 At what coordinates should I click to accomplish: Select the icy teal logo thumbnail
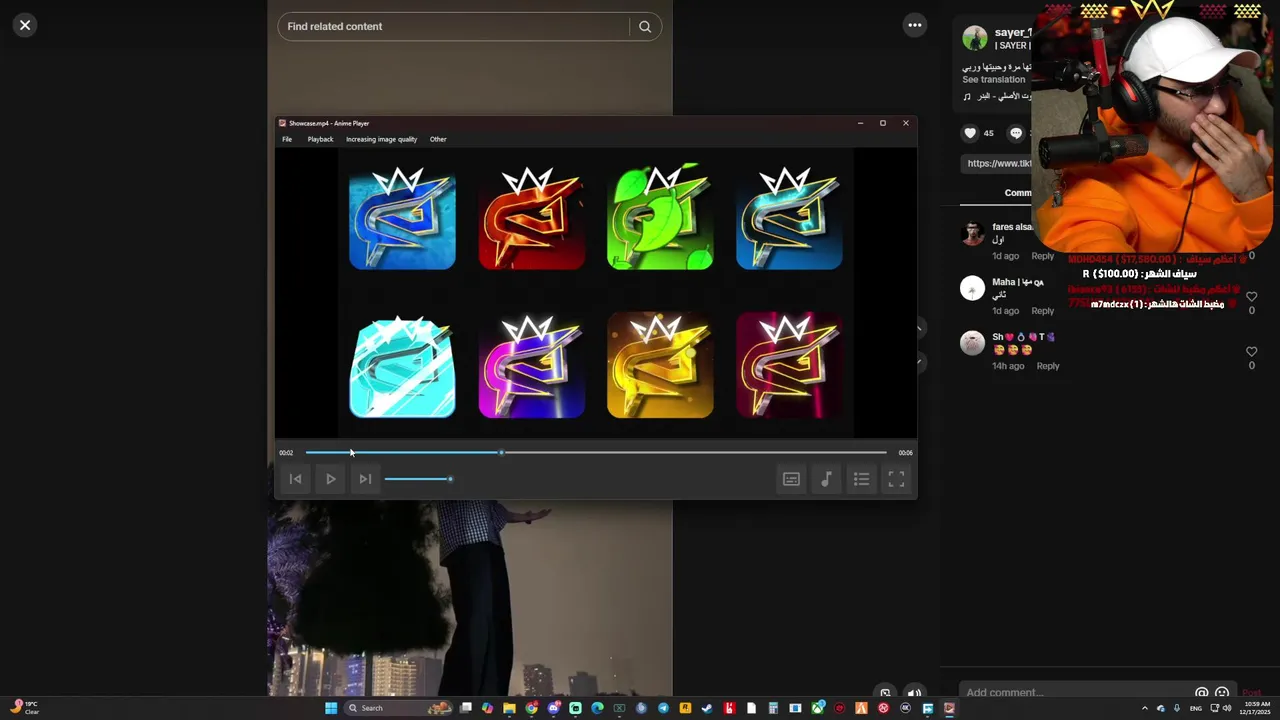(x=402, y=366)
